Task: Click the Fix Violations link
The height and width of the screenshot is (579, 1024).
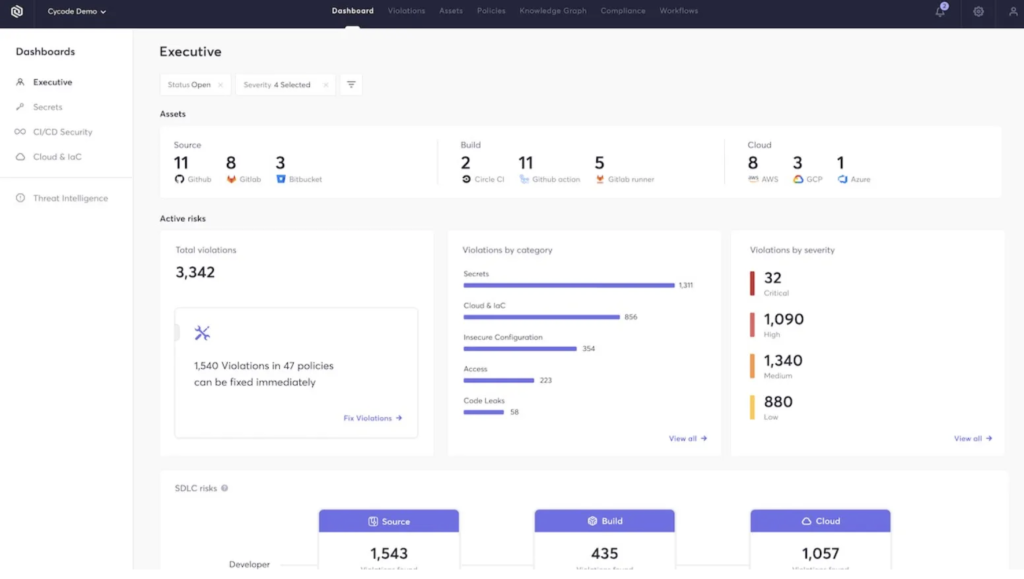Action: click(x=372, y=418)
